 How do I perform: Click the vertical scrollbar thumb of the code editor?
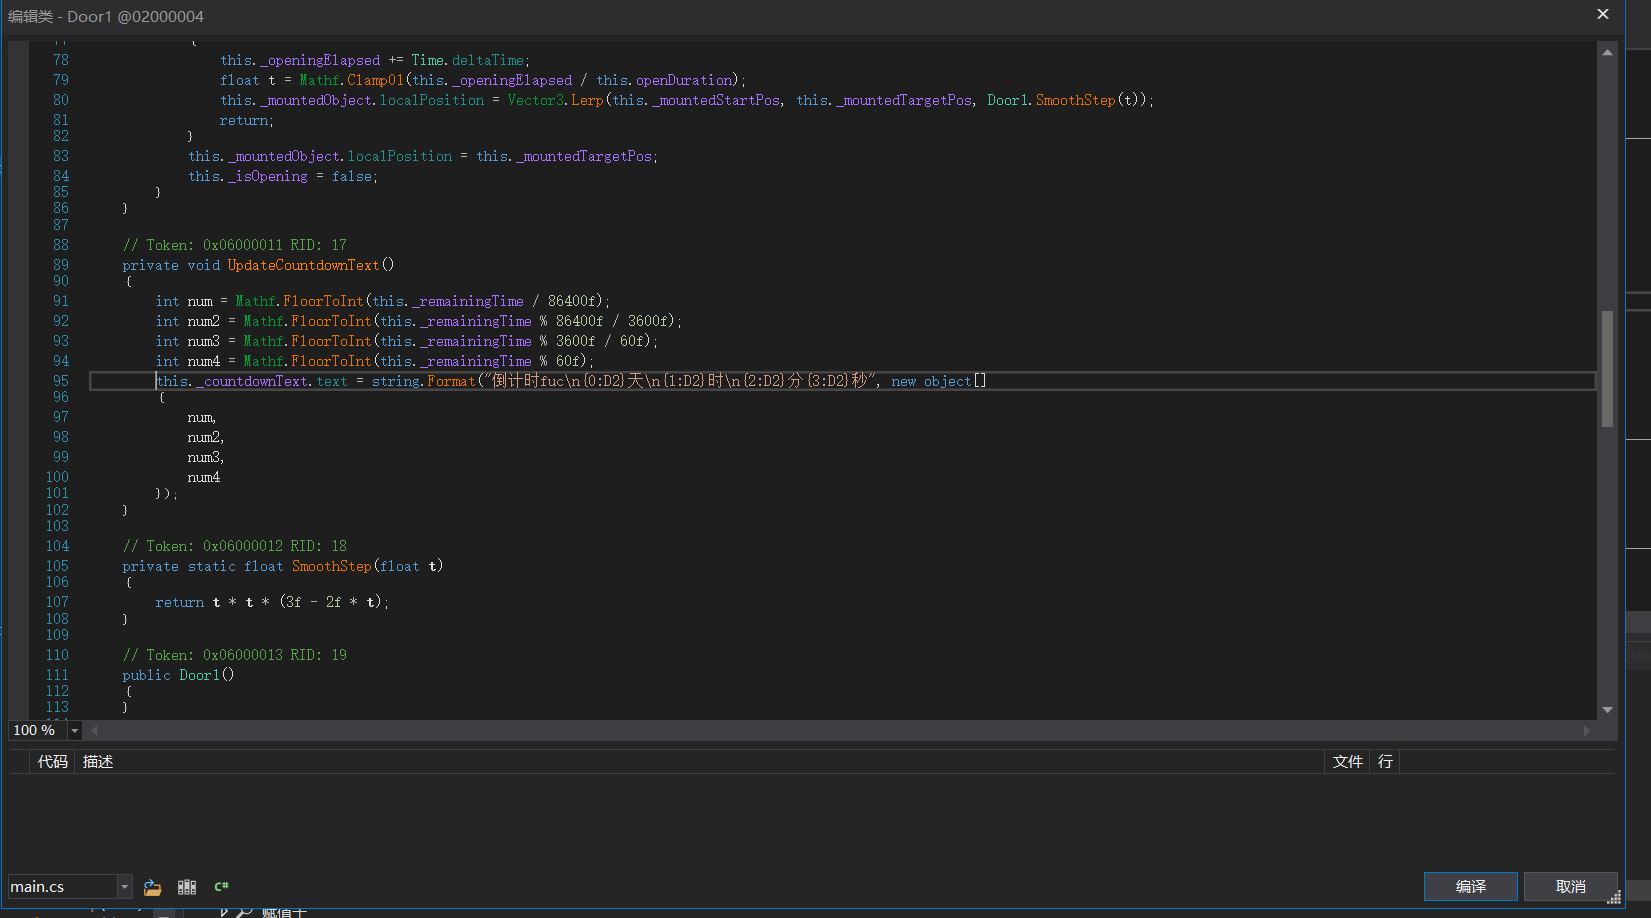tap(1608, 369)
